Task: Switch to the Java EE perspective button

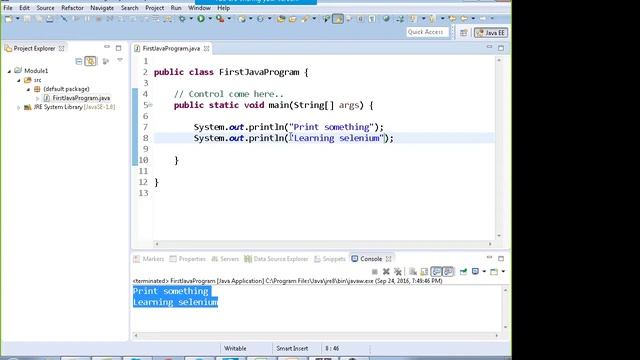Action: pyautogui.click(x=491, y=33)
